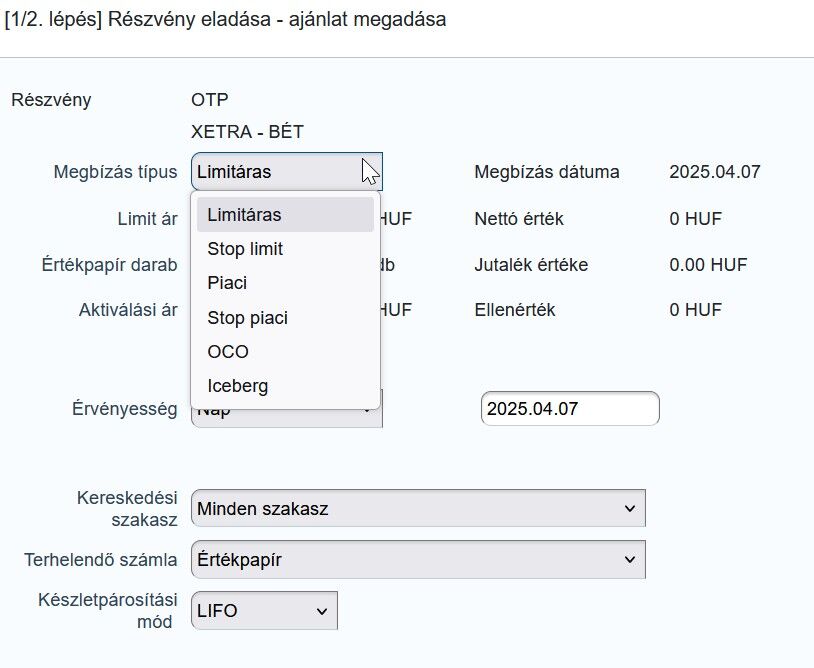Pick the Piaci order type option
Image resolution: width=814 pixels, height=668 pixels.
285,283
